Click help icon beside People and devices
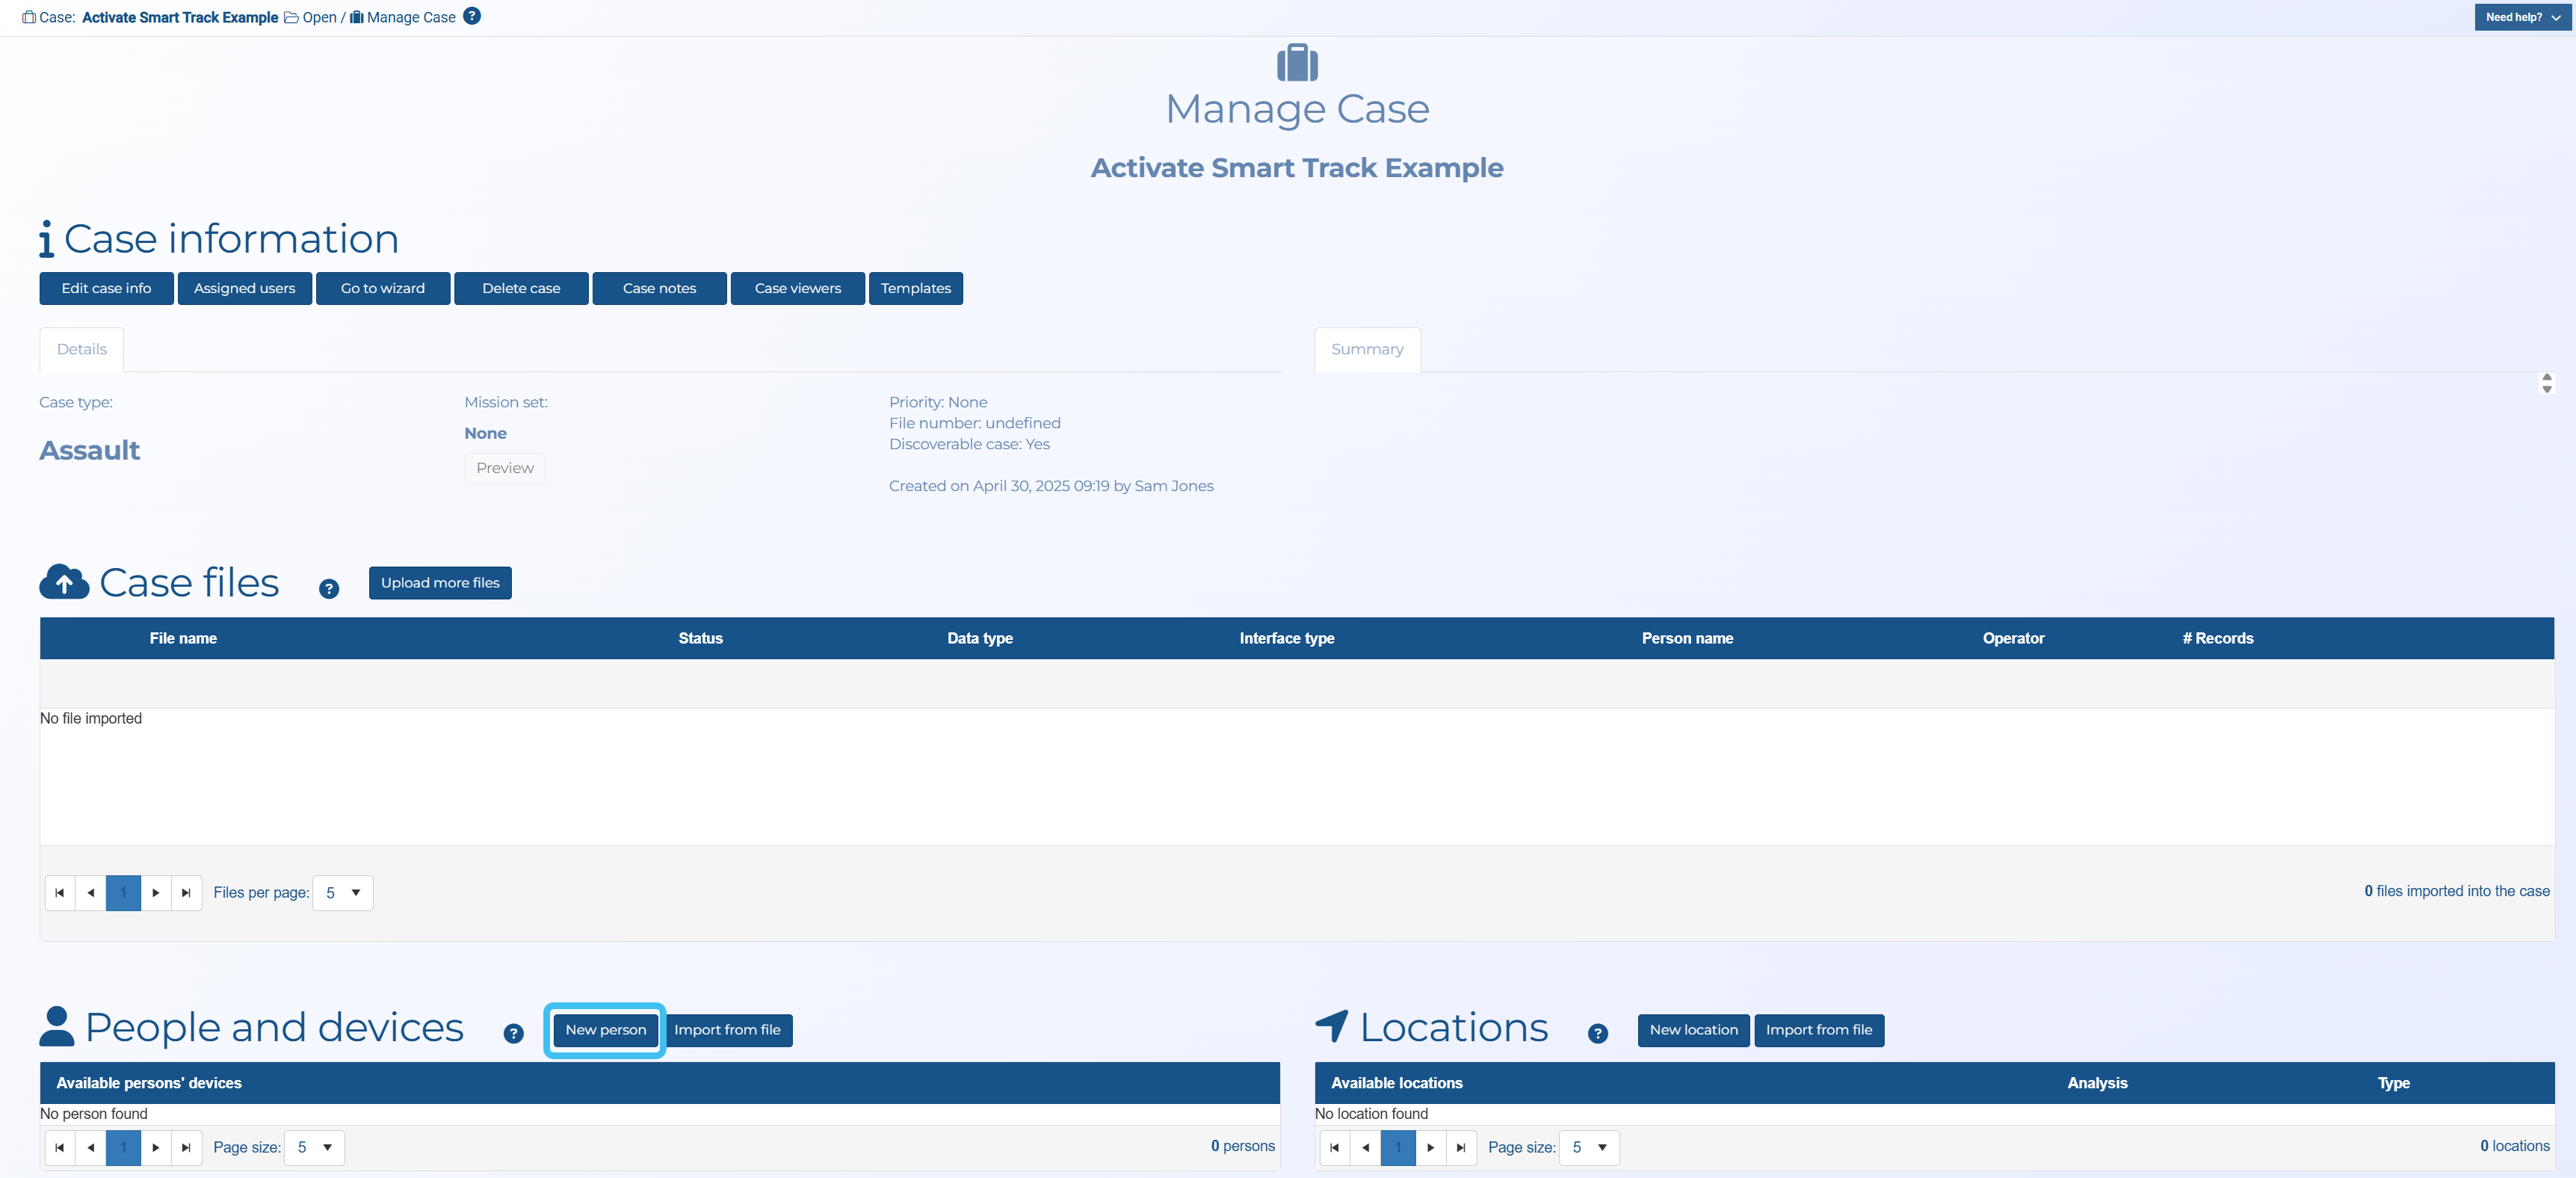Viewport: 2576px width, 1178px height. point(513,1033)
